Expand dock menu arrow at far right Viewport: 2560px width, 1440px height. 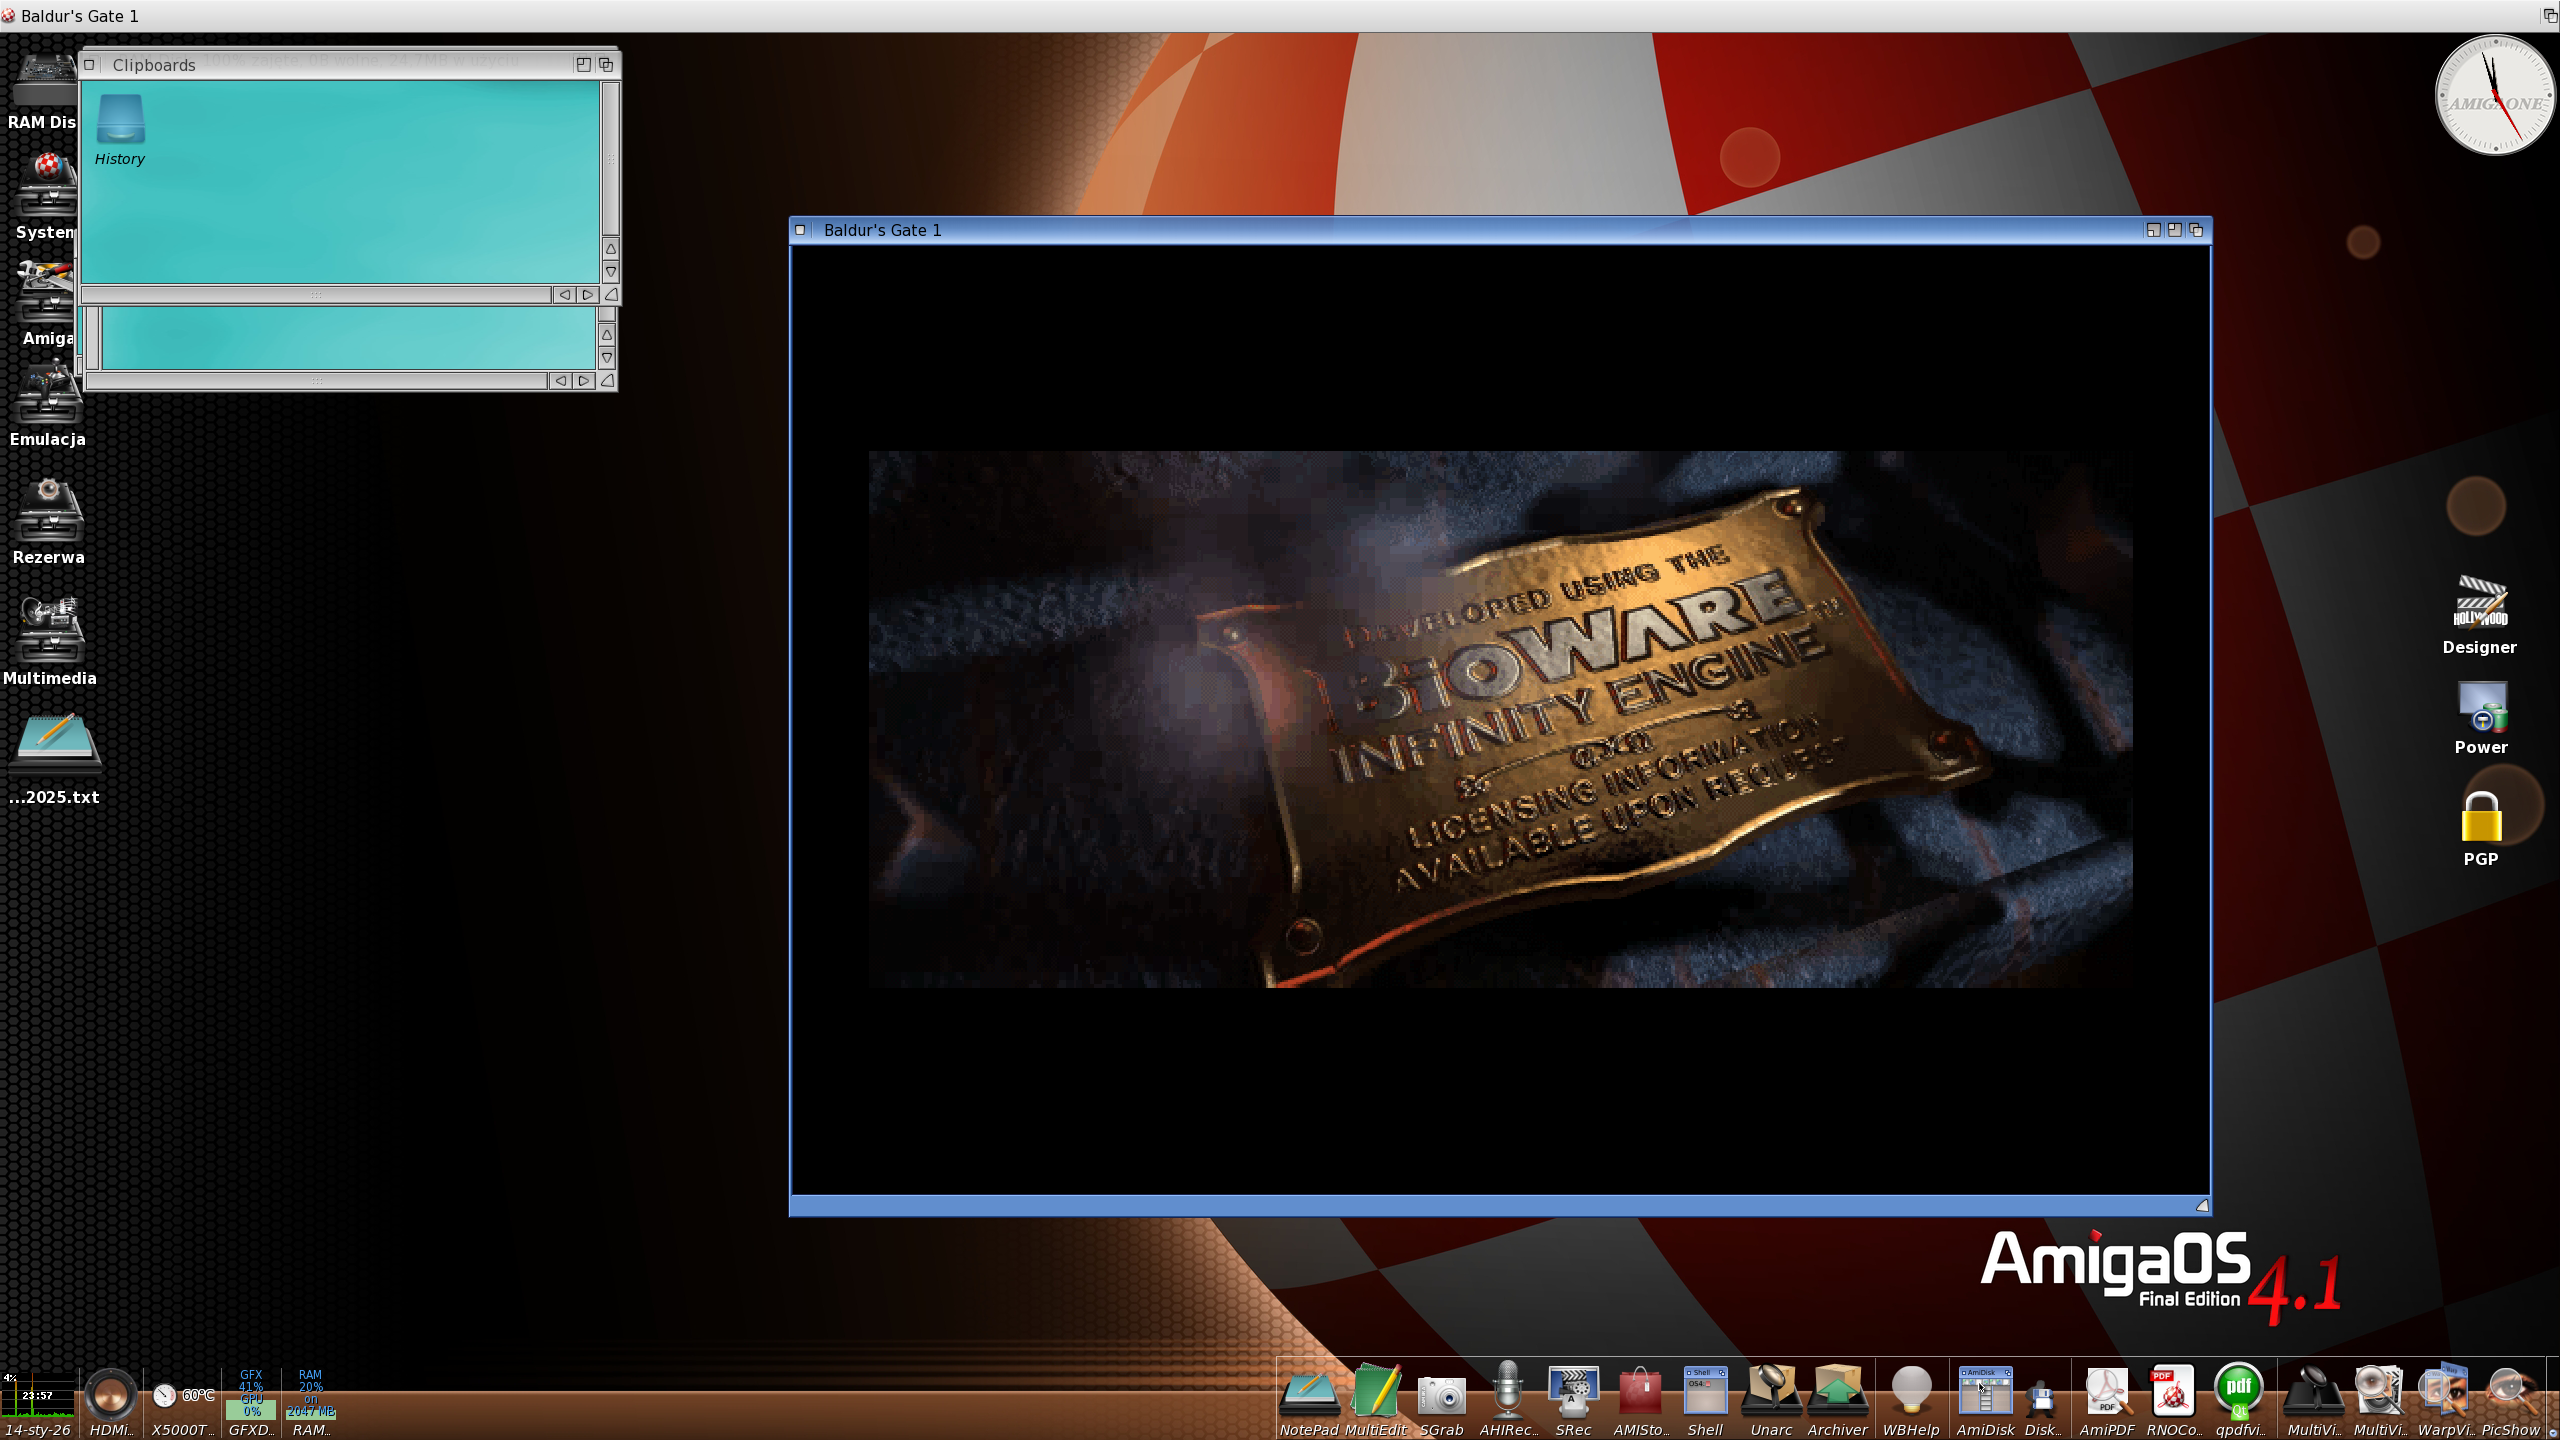2551,1432
